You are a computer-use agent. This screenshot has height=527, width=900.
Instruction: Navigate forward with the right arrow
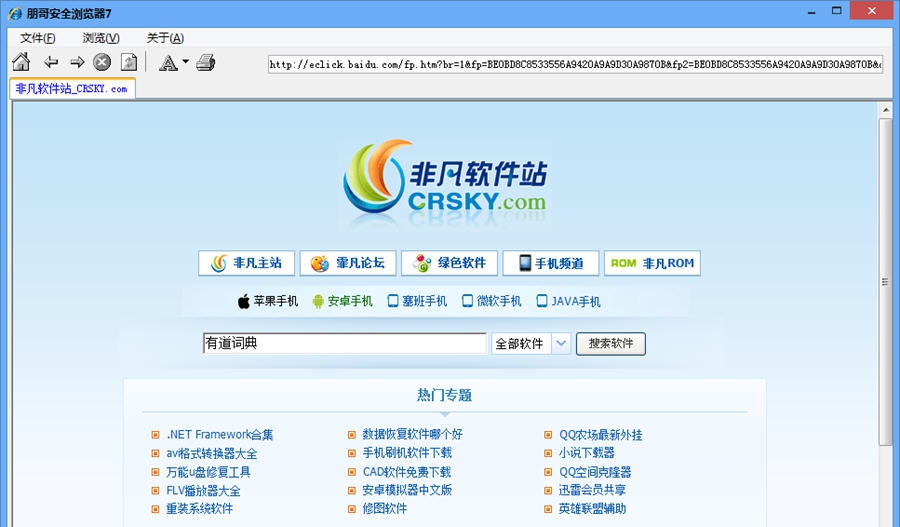[77, 62]
